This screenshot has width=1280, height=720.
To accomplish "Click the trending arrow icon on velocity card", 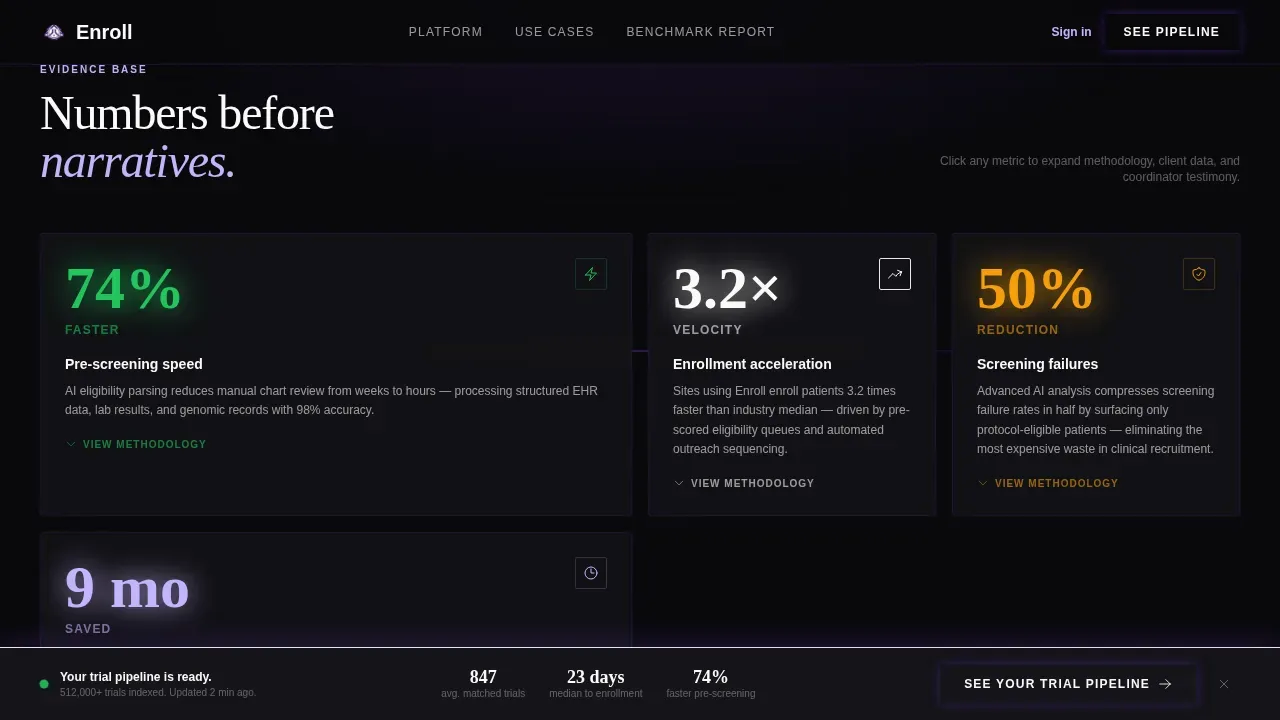I will tap(895, 274).
